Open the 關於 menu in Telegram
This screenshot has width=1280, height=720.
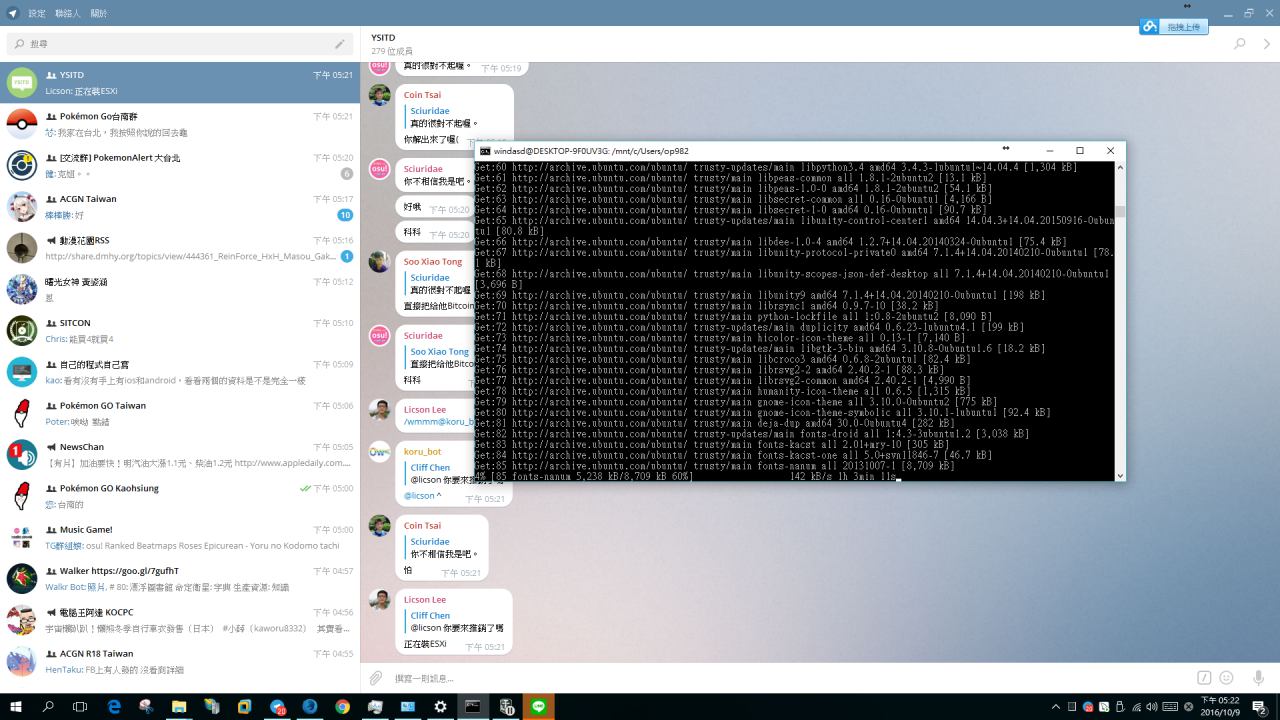pos(99,13)
